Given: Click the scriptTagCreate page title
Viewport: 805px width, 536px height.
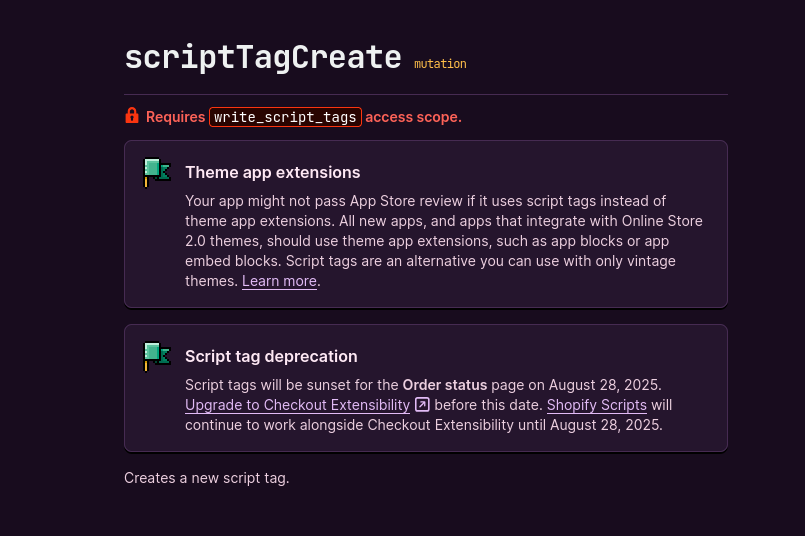Looking at the screenshot, I should point(262,57).
